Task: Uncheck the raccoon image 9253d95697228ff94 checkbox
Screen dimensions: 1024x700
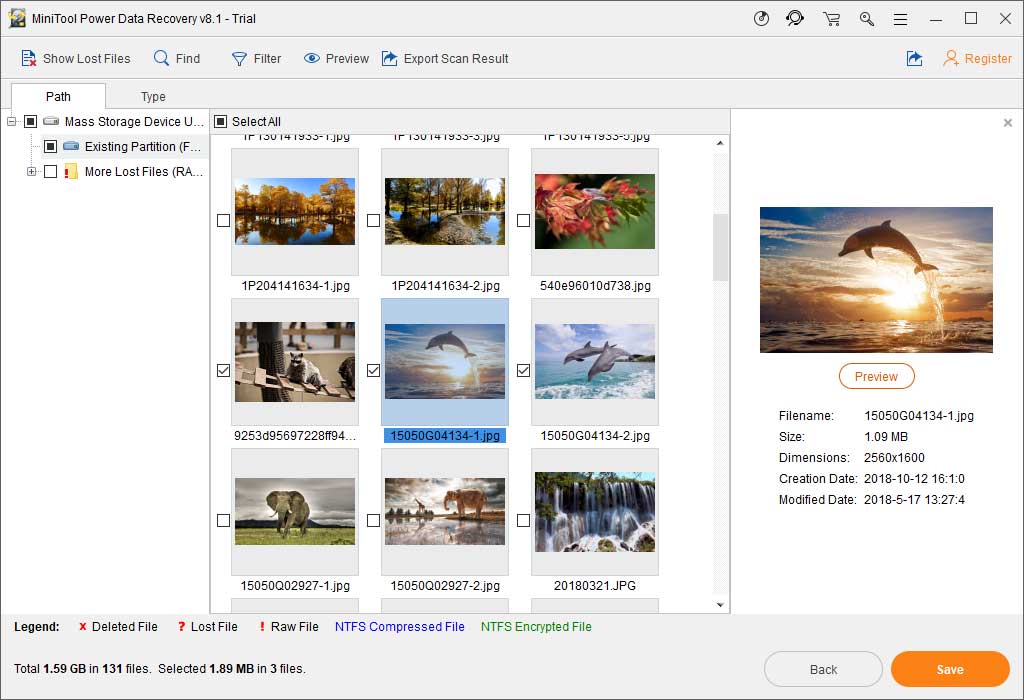Action: 223,370
